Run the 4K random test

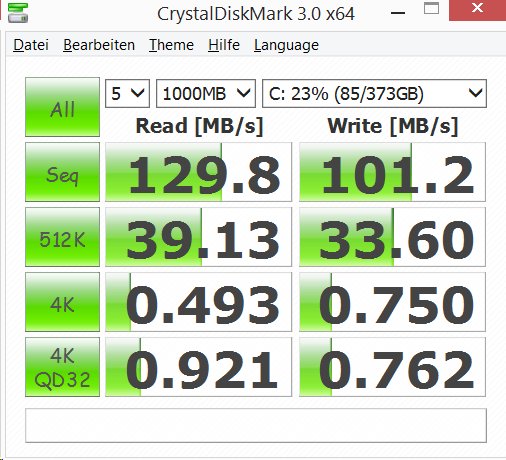[62, 302]
